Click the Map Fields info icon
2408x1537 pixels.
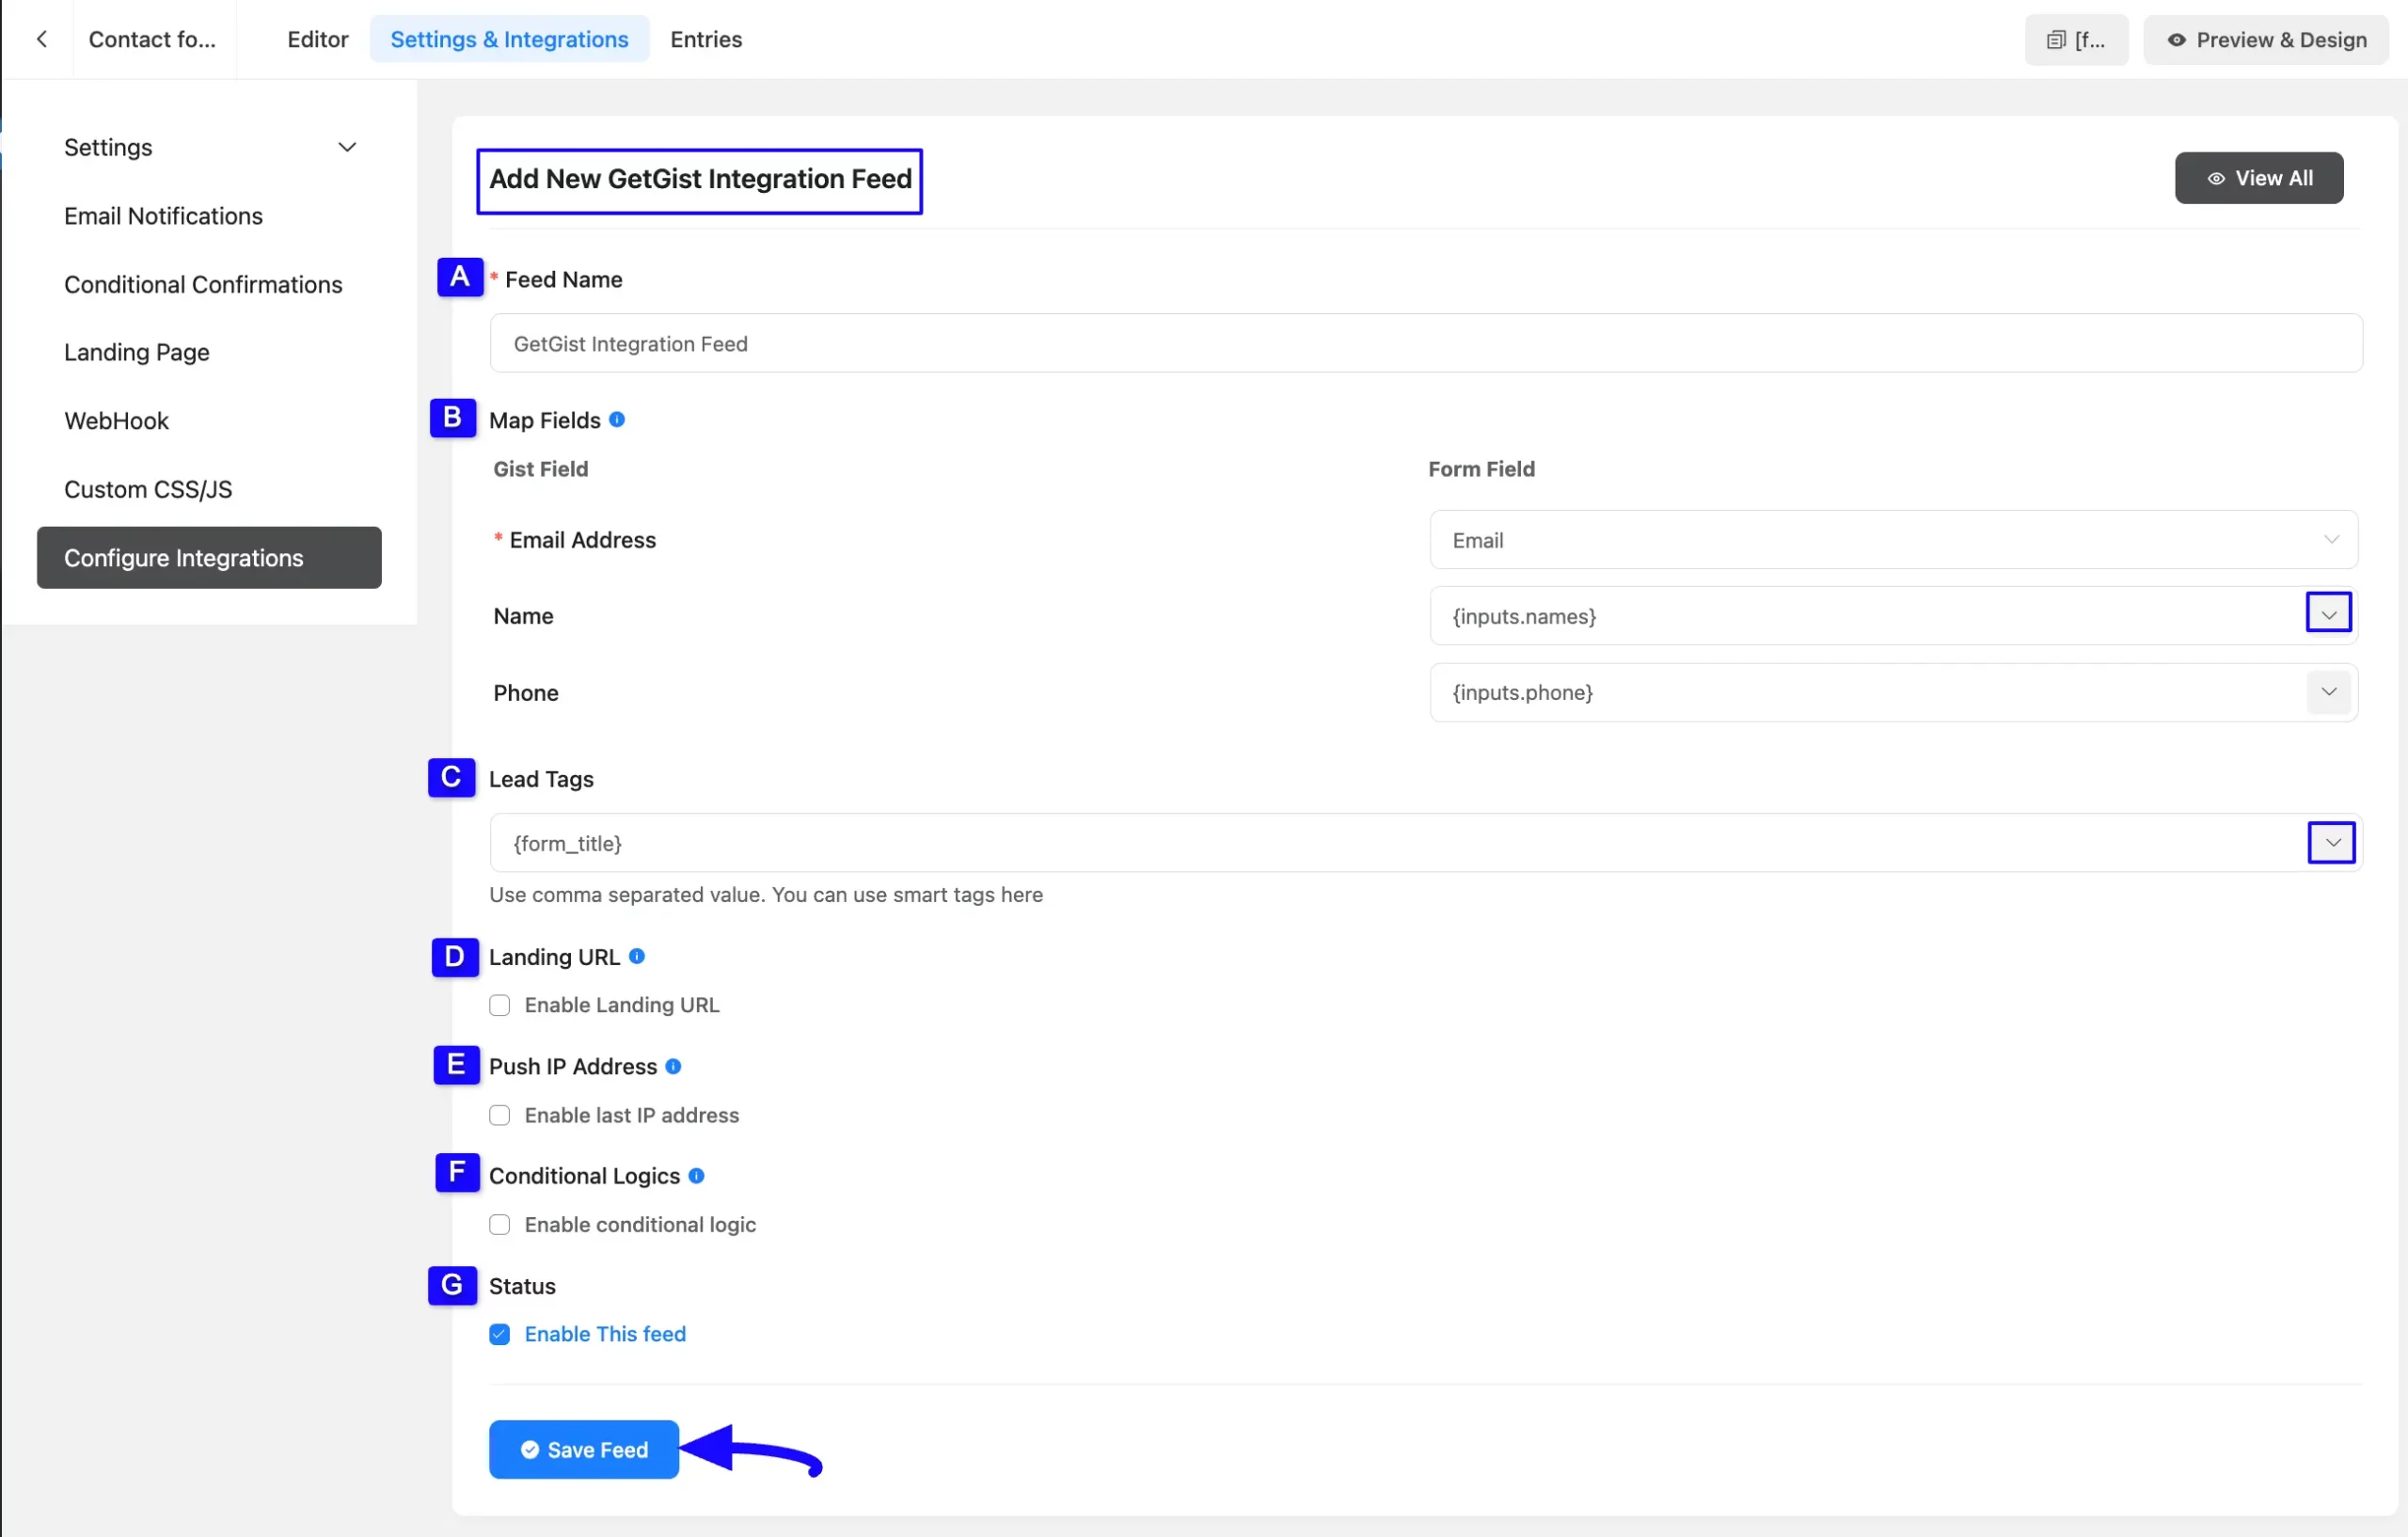617,420
